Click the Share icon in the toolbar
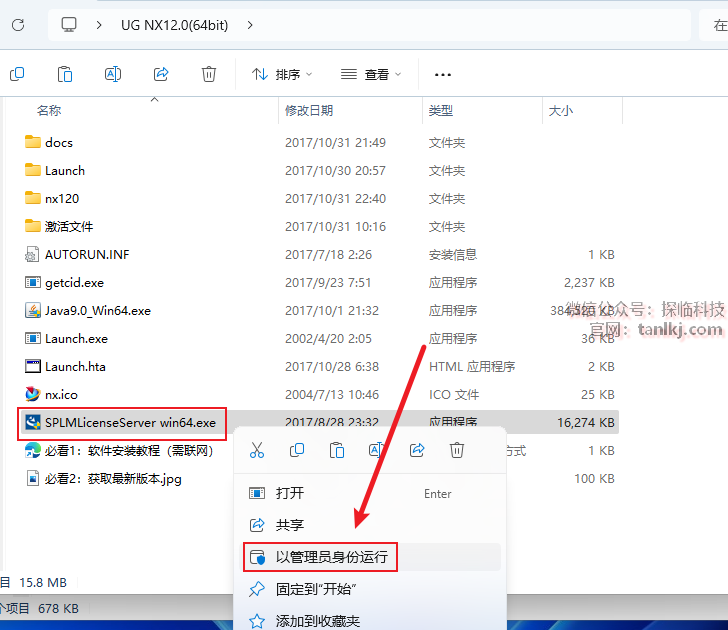The width and height of the screenshot is (728, 630). [161, 74]
